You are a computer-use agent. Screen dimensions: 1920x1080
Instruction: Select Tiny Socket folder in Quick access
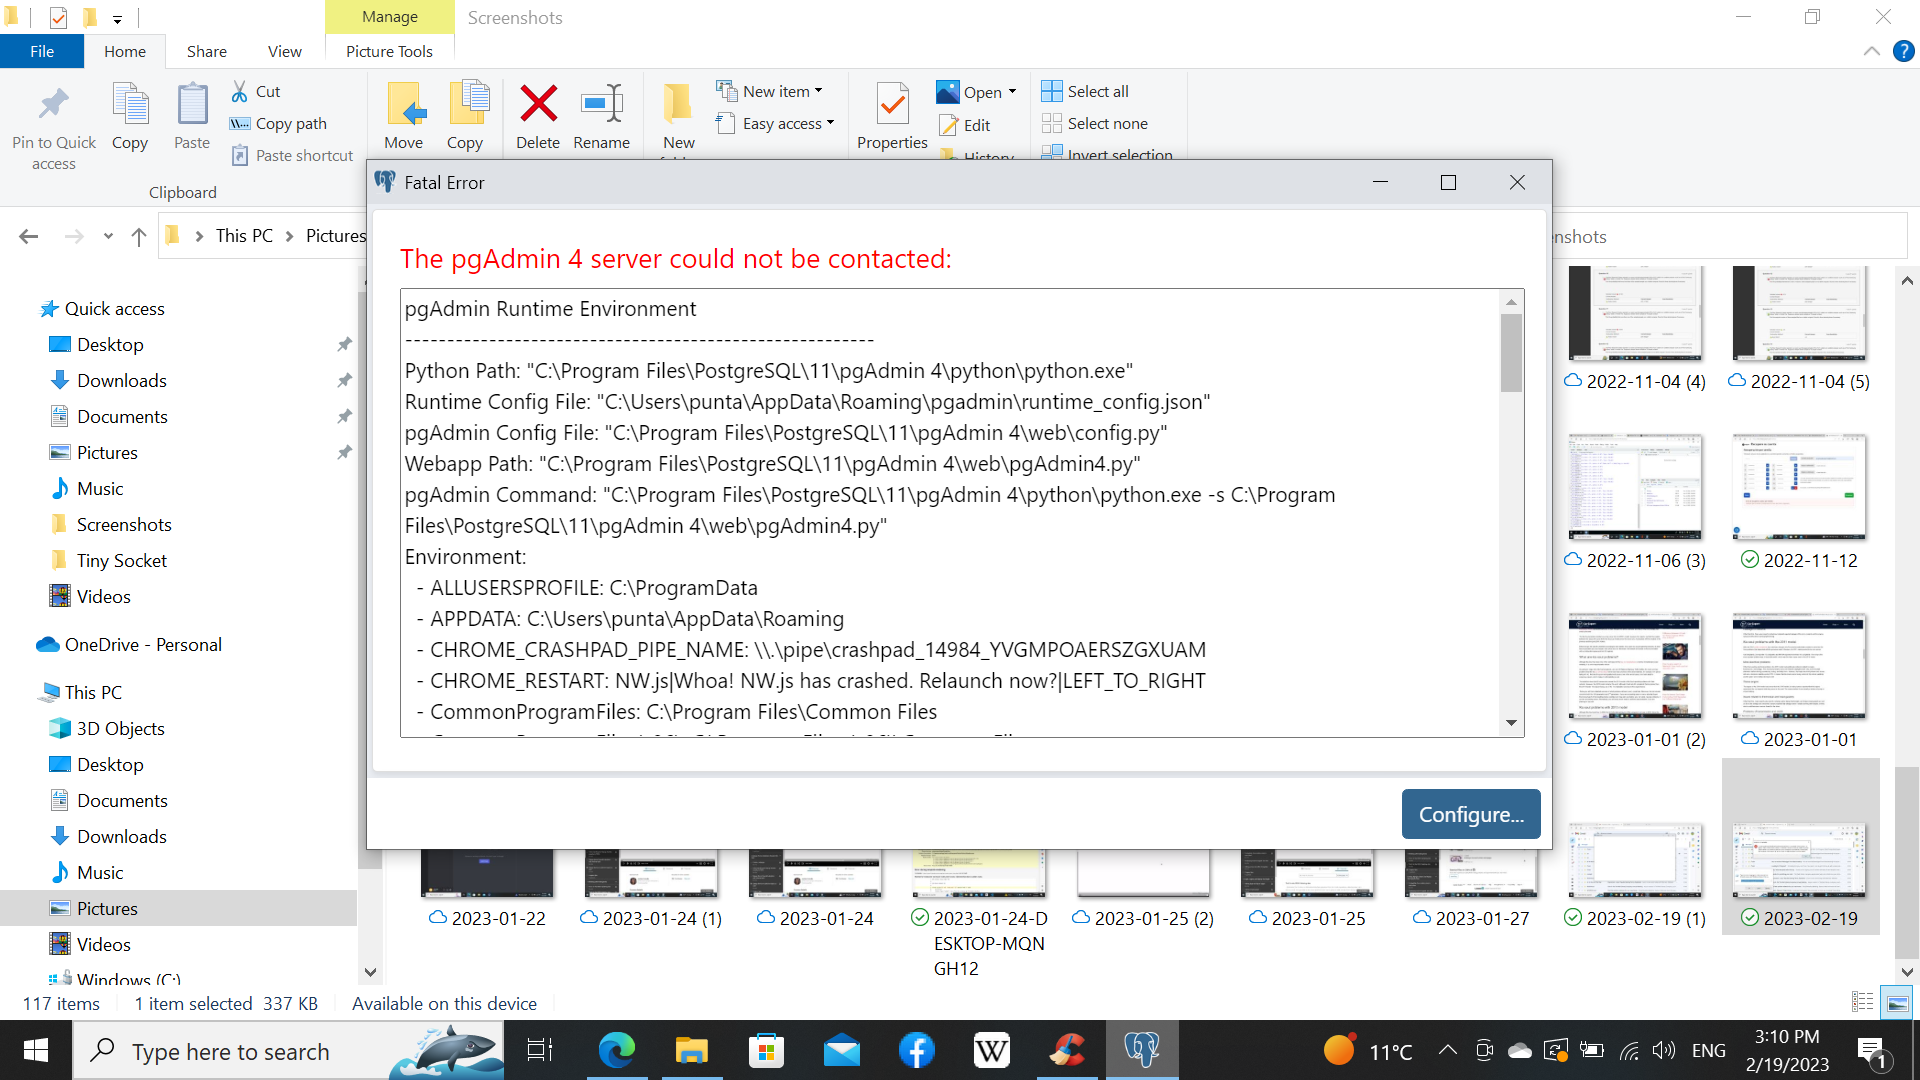tap(121, 560)
